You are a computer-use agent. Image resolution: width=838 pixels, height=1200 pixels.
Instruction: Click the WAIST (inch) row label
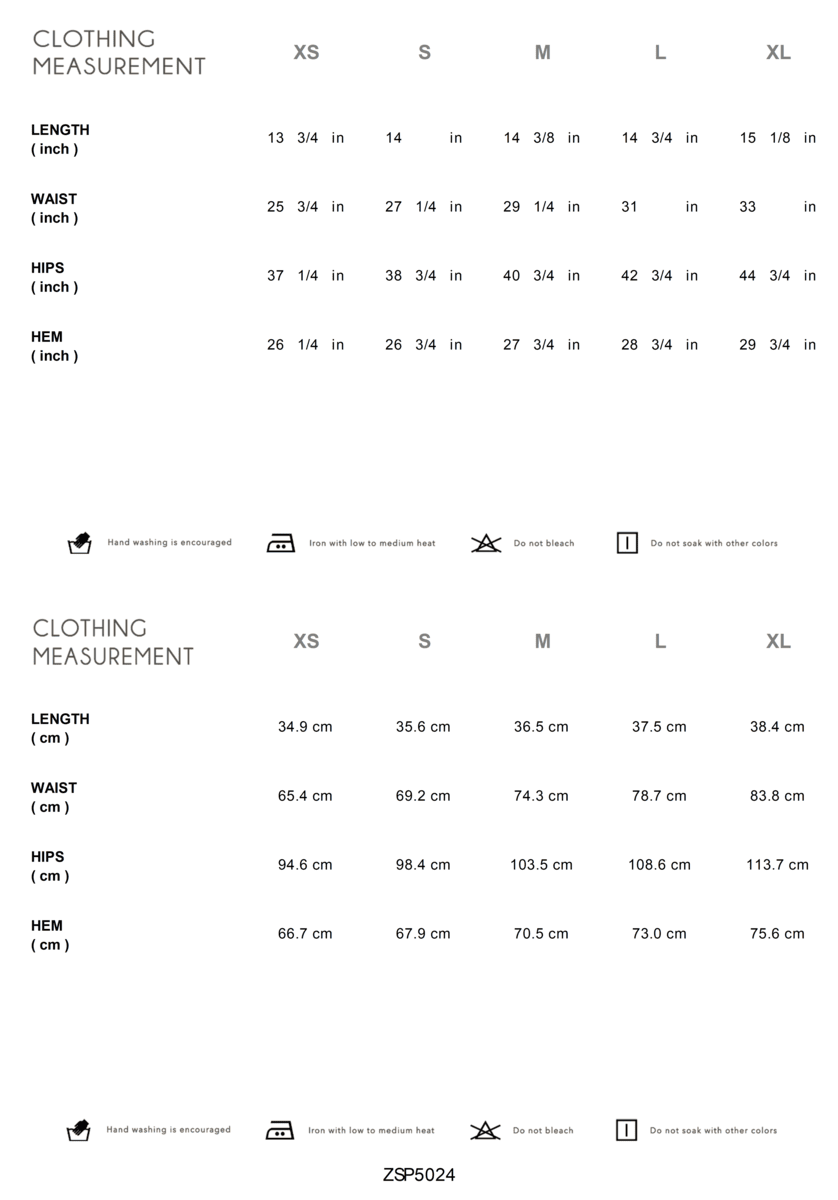pos(54,208)
